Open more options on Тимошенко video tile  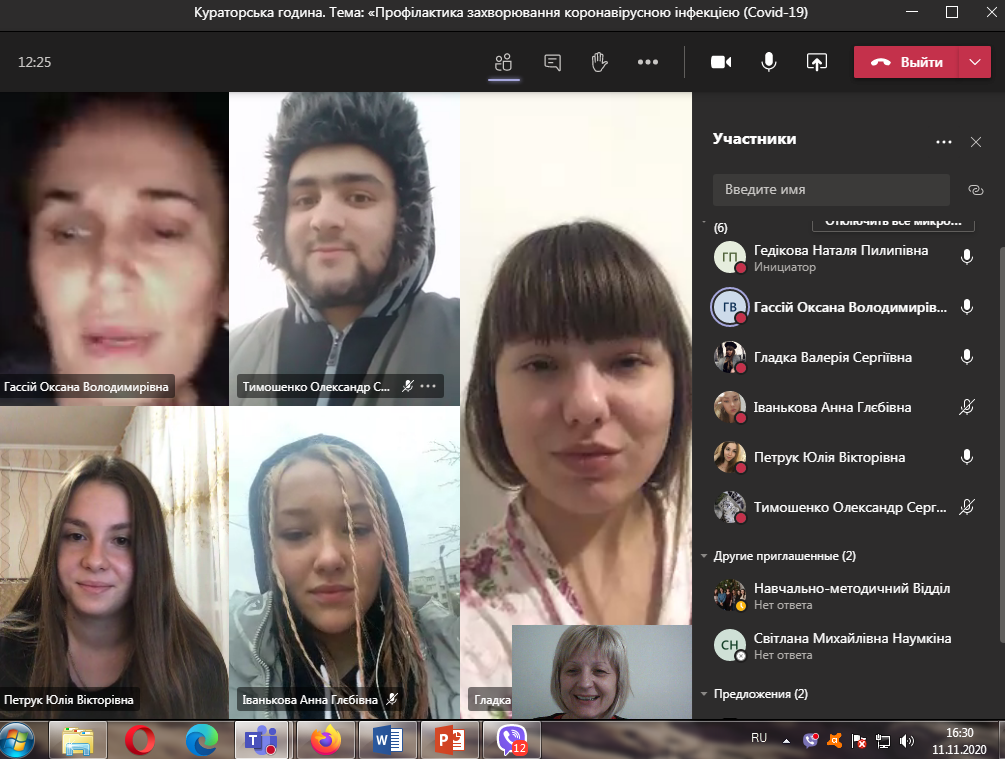[x=428, y=386]
